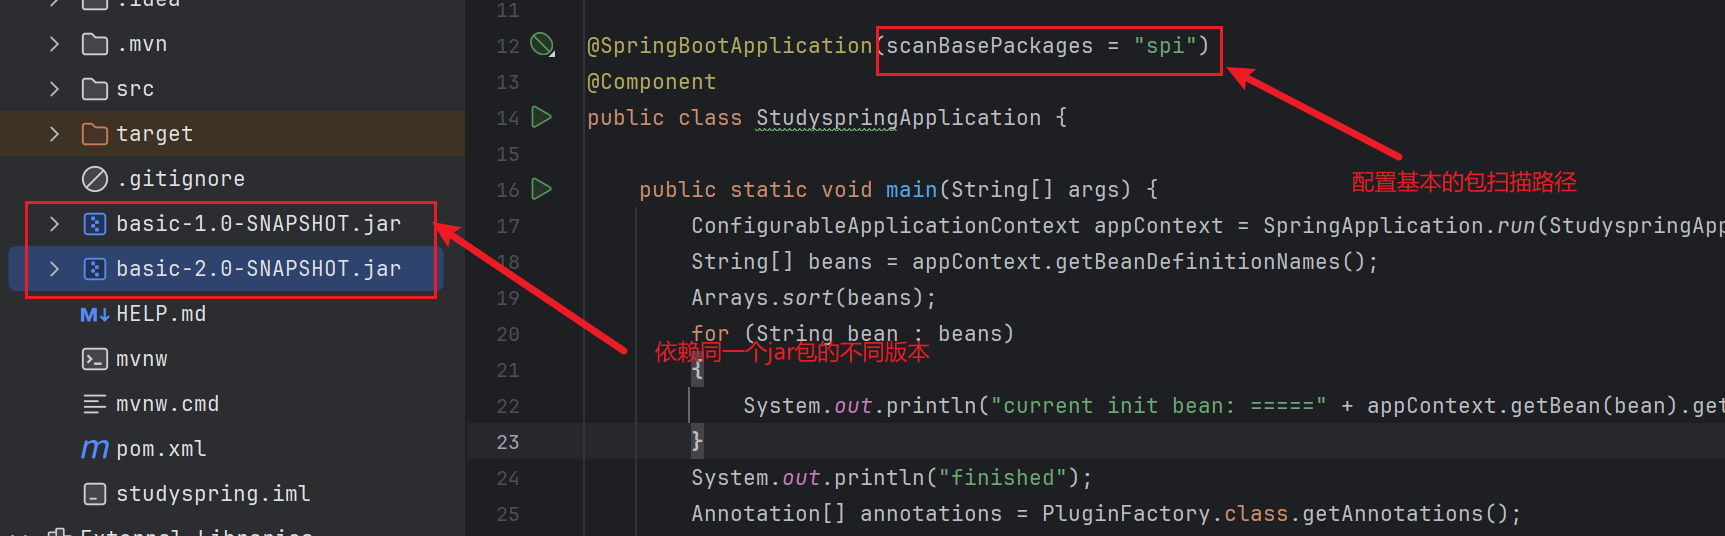Image resolution: width=1725 pixels, height=536 pixels.
Task: Expand basic-2.0-SNAPSHOT.jar contents
Action: point(55,269)
